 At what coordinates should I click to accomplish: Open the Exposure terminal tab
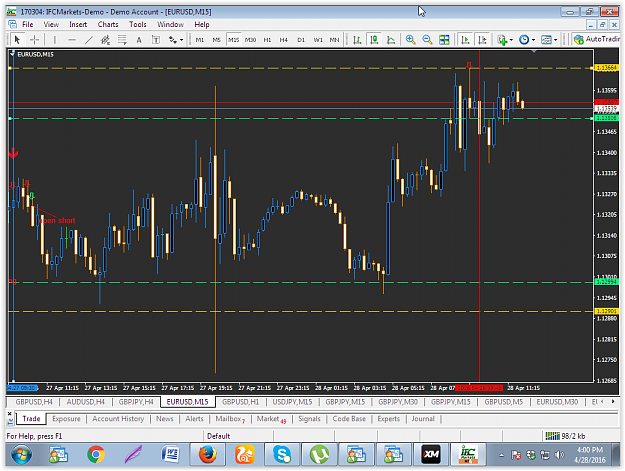(66, 419)
